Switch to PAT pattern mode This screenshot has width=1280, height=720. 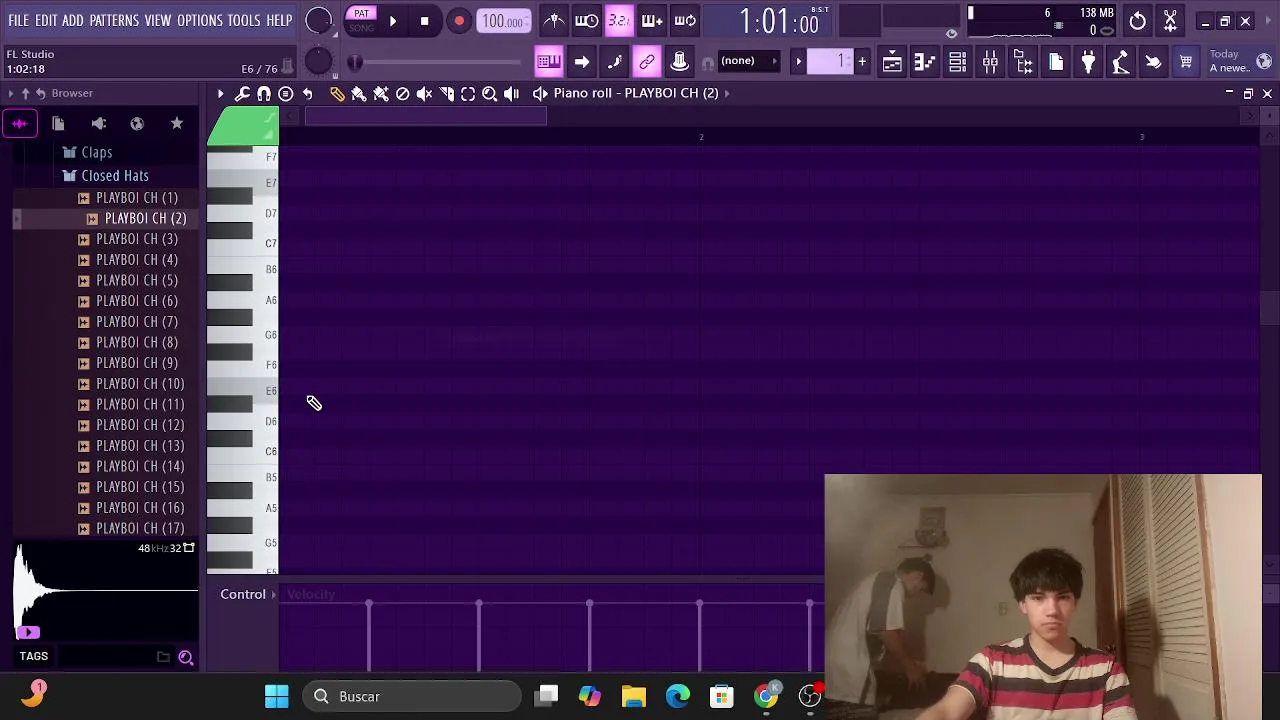click(361, 13)
